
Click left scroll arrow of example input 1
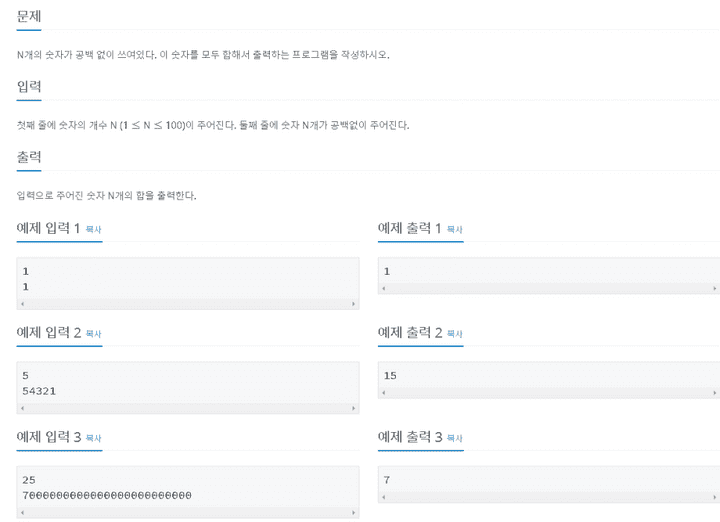pos(22,304)
